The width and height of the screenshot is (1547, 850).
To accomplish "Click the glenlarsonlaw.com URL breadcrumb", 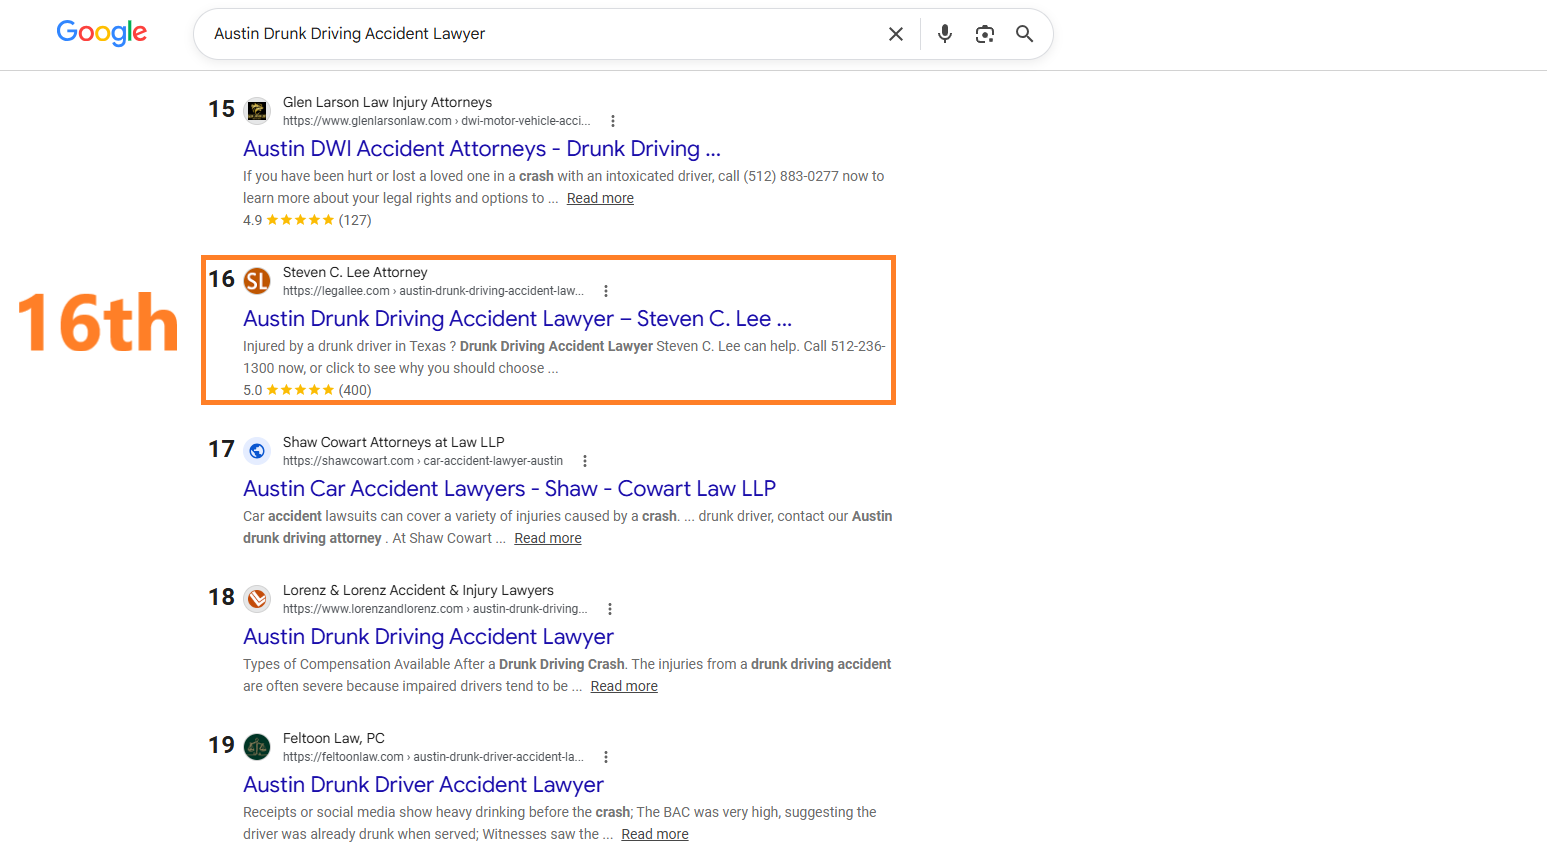I will (436, 121).
